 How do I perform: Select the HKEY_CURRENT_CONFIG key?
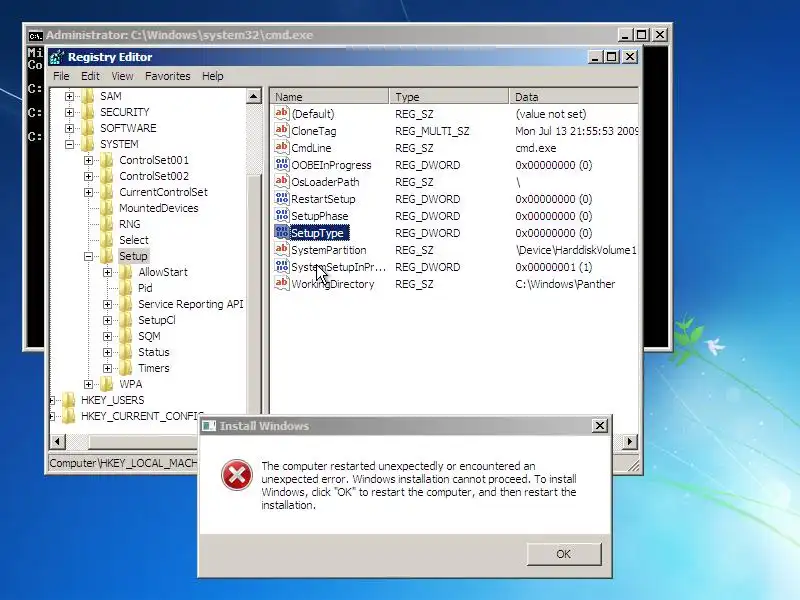[x=142, y=416]
